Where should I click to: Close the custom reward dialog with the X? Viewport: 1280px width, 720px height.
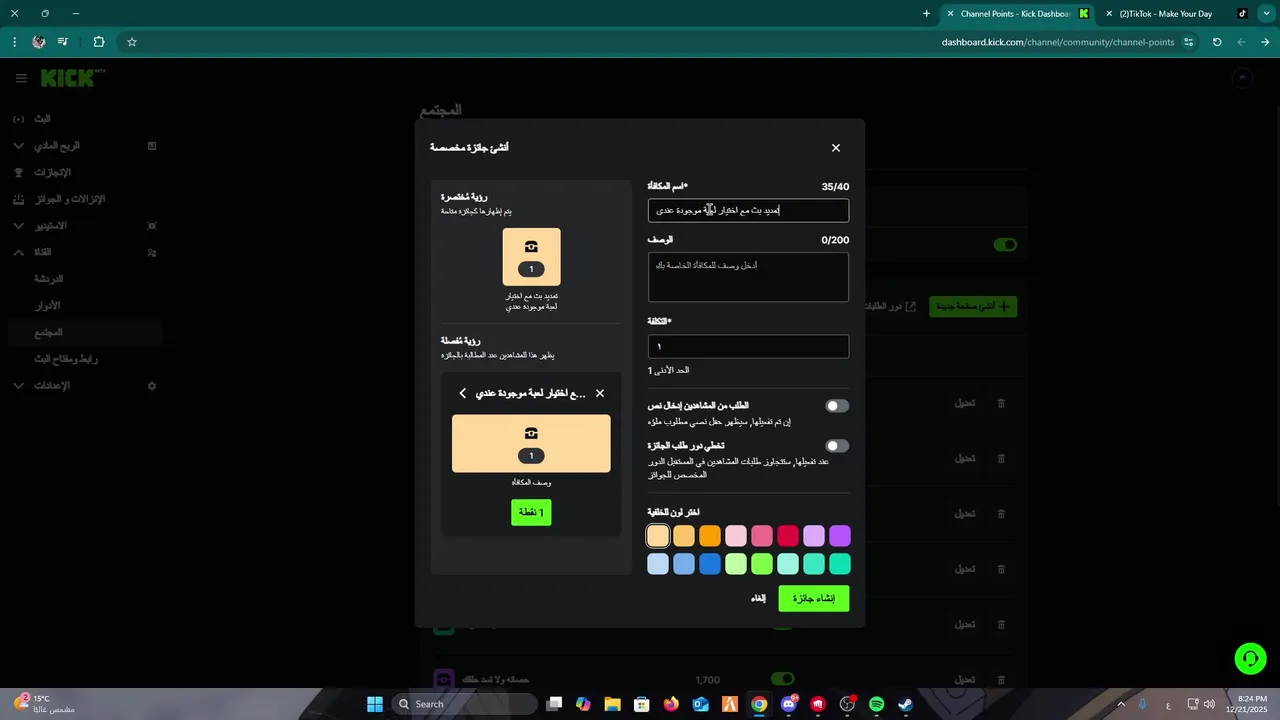pyautogui.click(x=836, y=148)
